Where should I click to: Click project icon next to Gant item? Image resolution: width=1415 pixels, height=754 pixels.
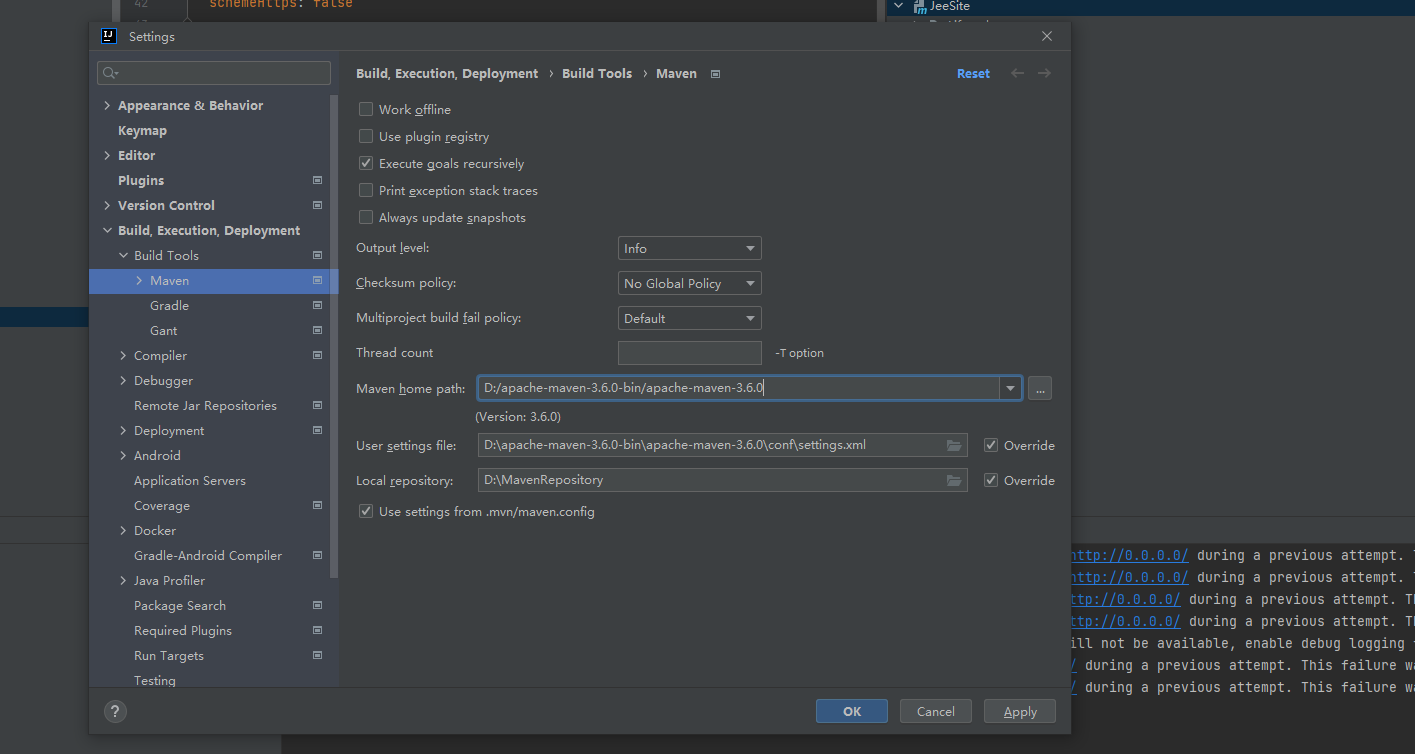[x=317, y=331]
